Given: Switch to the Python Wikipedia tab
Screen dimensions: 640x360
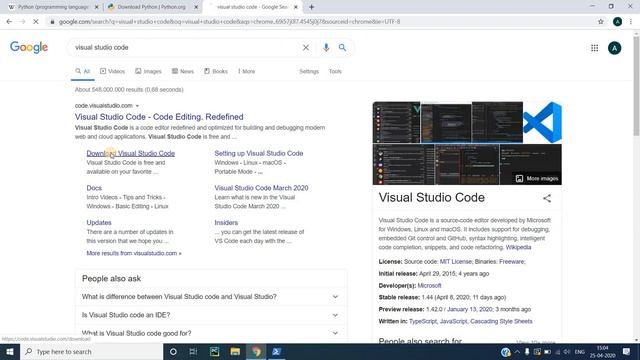Looking at the screenshot, I should click(53, 7).
